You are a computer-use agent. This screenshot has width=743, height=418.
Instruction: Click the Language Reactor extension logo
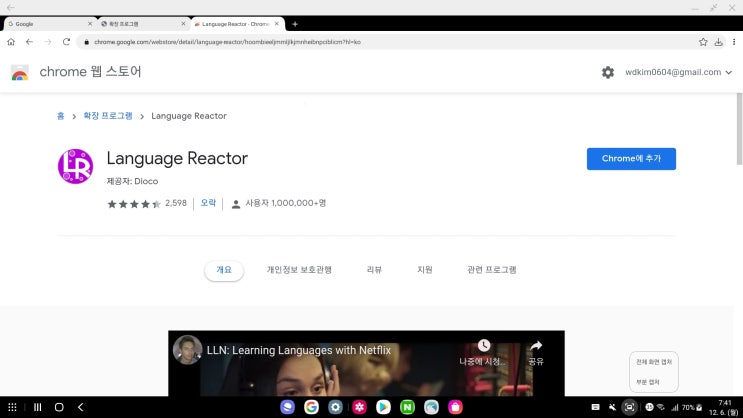pos(75,166)
